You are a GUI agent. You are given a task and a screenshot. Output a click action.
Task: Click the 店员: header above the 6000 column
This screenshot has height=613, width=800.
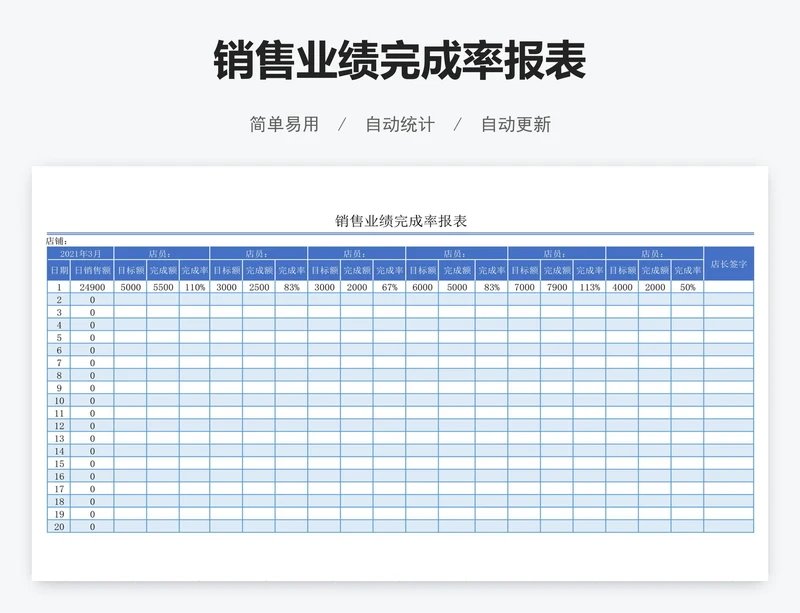pyautogui.click(x=457, y=253)
